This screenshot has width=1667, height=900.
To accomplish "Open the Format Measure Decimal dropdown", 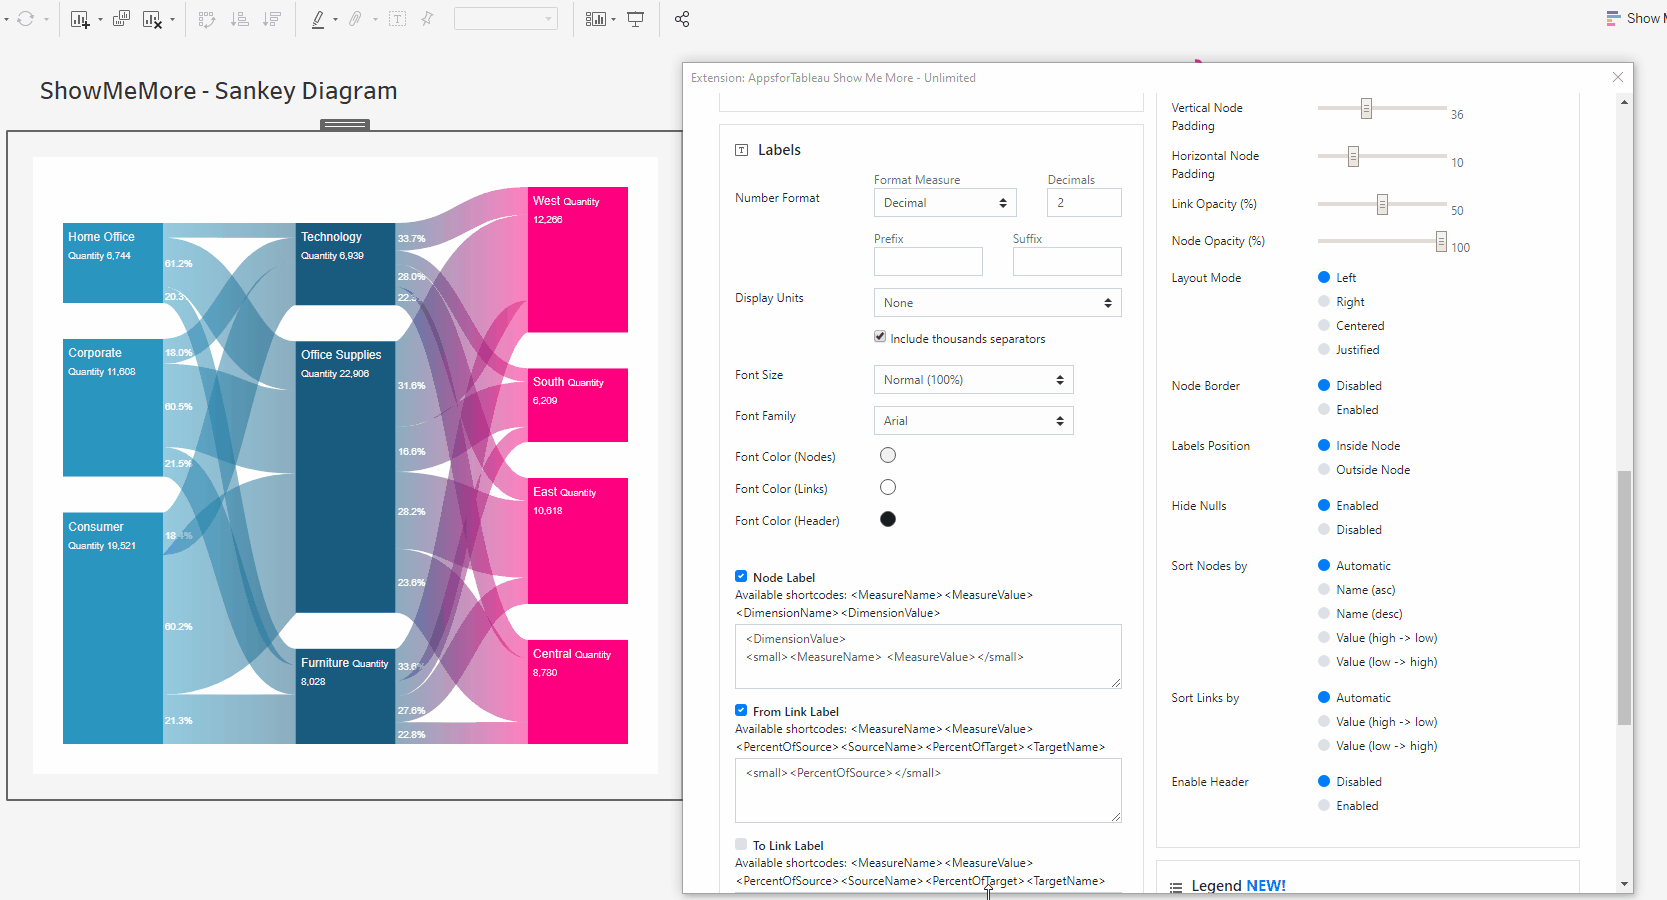I will pyautogui.click(x=944, y=203).
